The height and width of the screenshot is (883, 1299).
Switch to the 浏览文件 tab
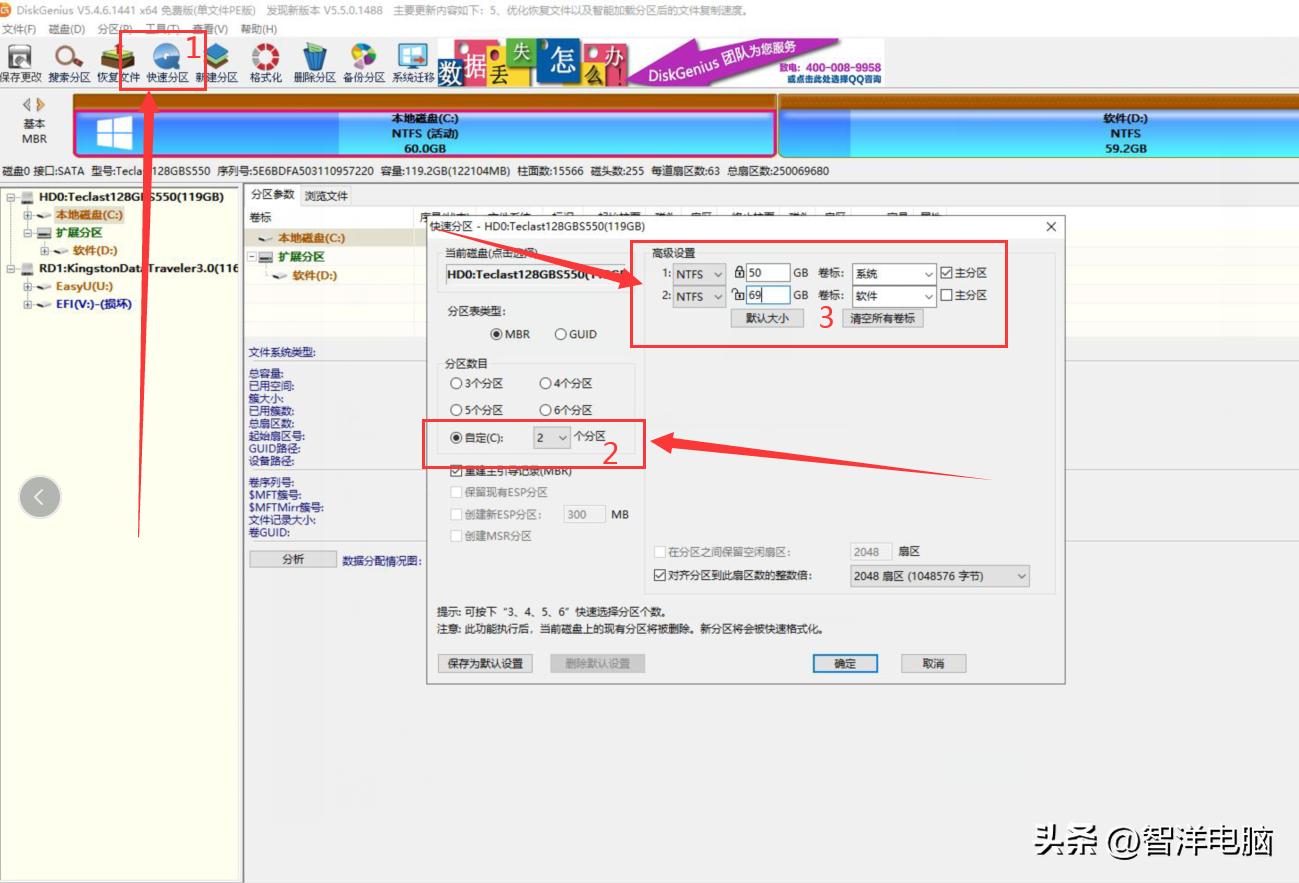(x=326, y=194)
